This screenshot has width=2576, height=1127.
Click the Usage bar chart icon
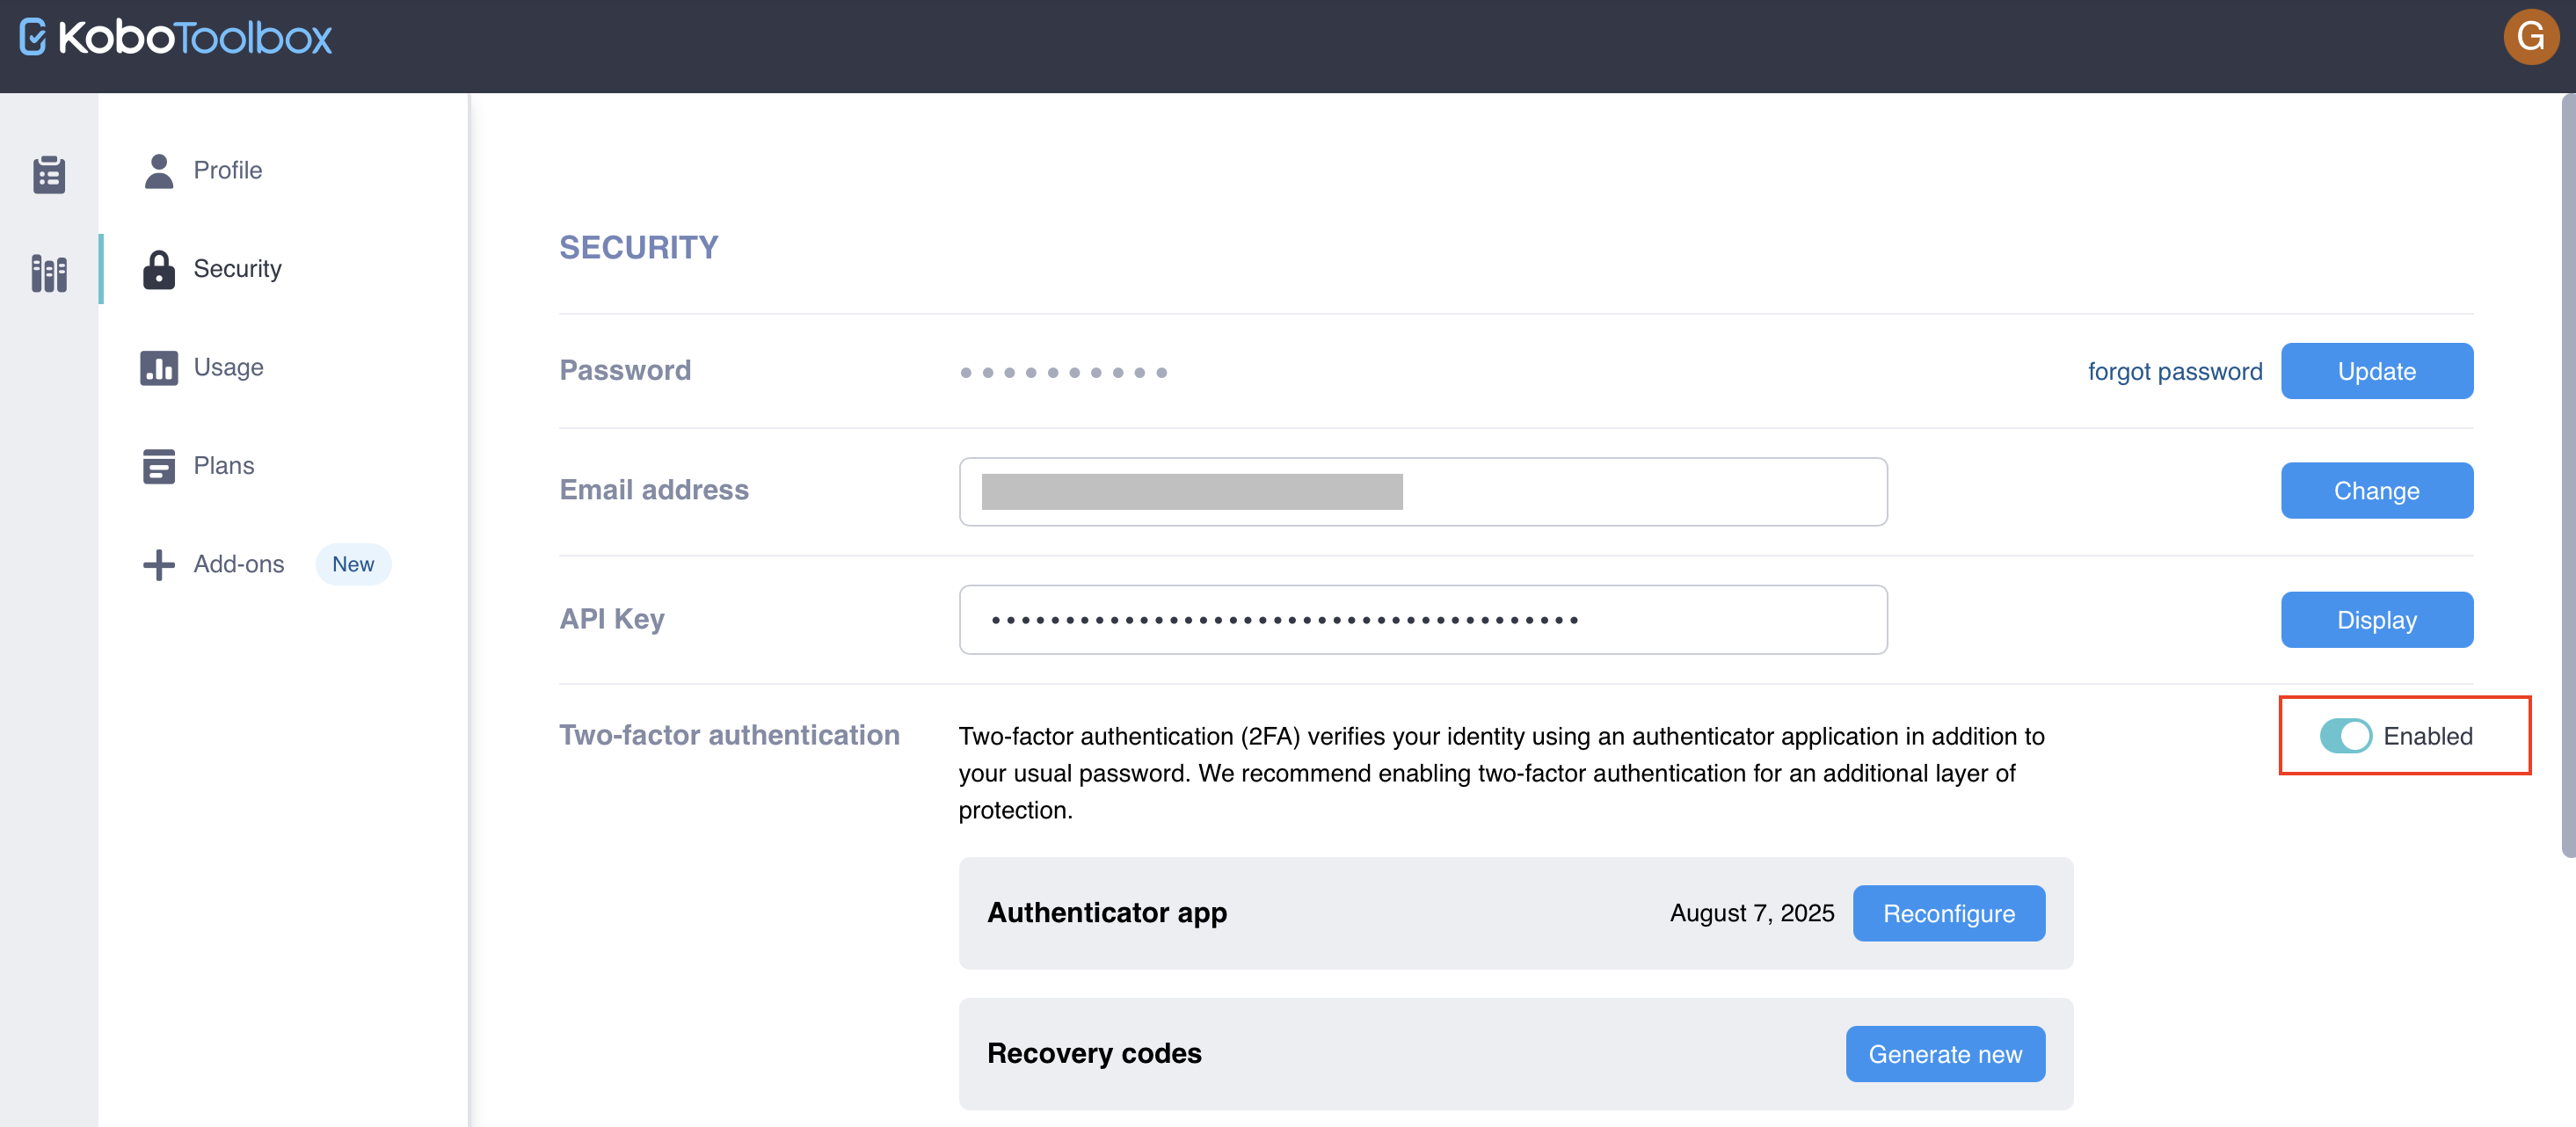click(158, 367)
